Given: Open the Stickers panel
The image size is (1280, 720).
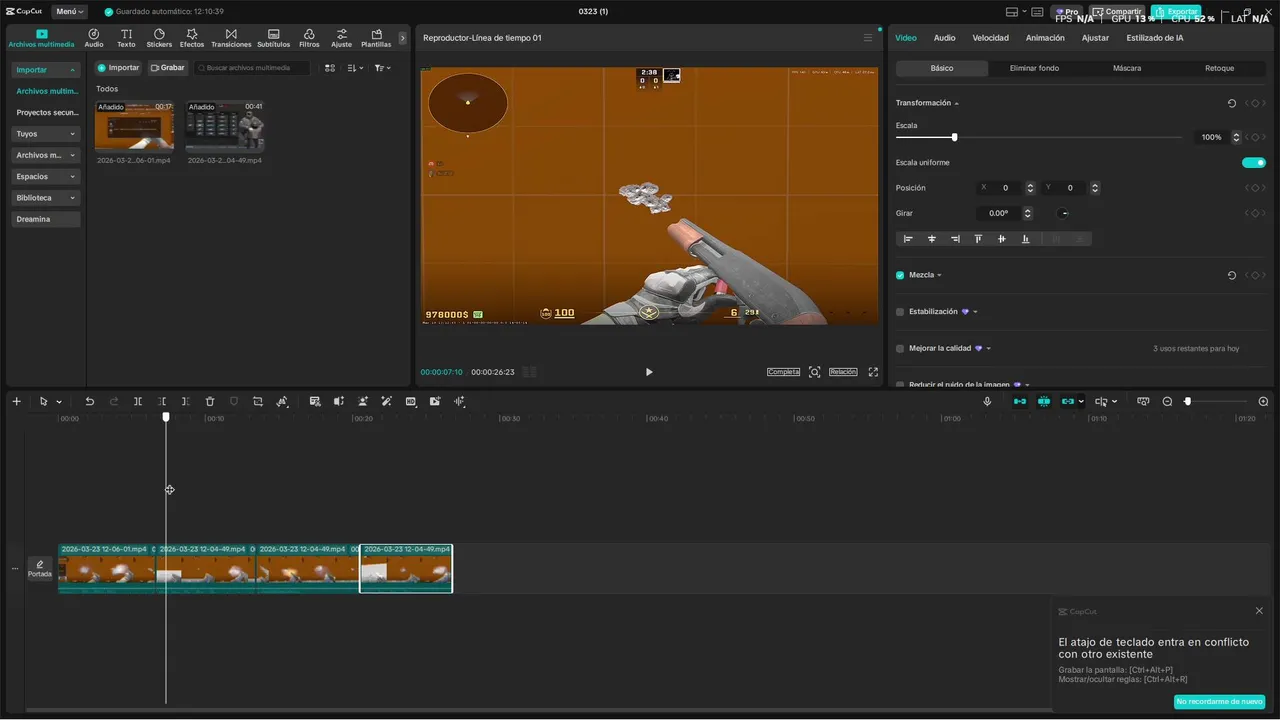Looking at the screenshot, I should click(x=159, y=38).
